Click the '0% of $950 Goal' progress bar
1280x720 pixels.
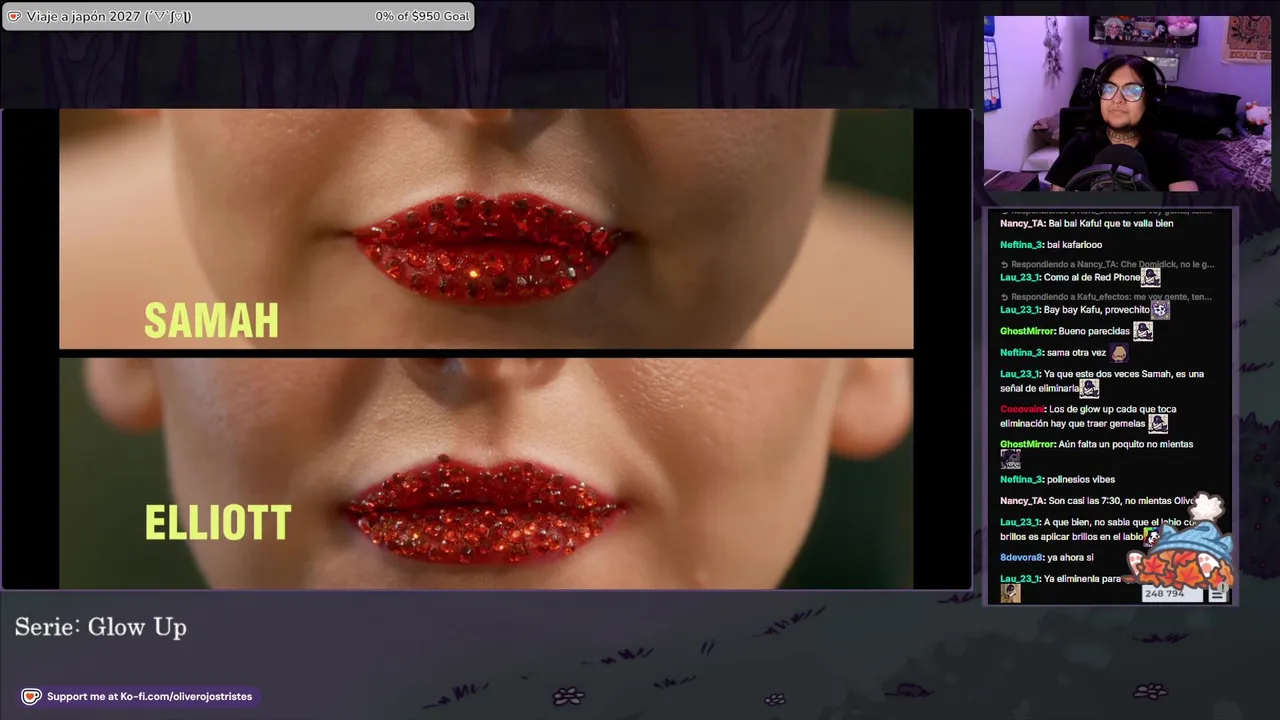pos(237,16)
